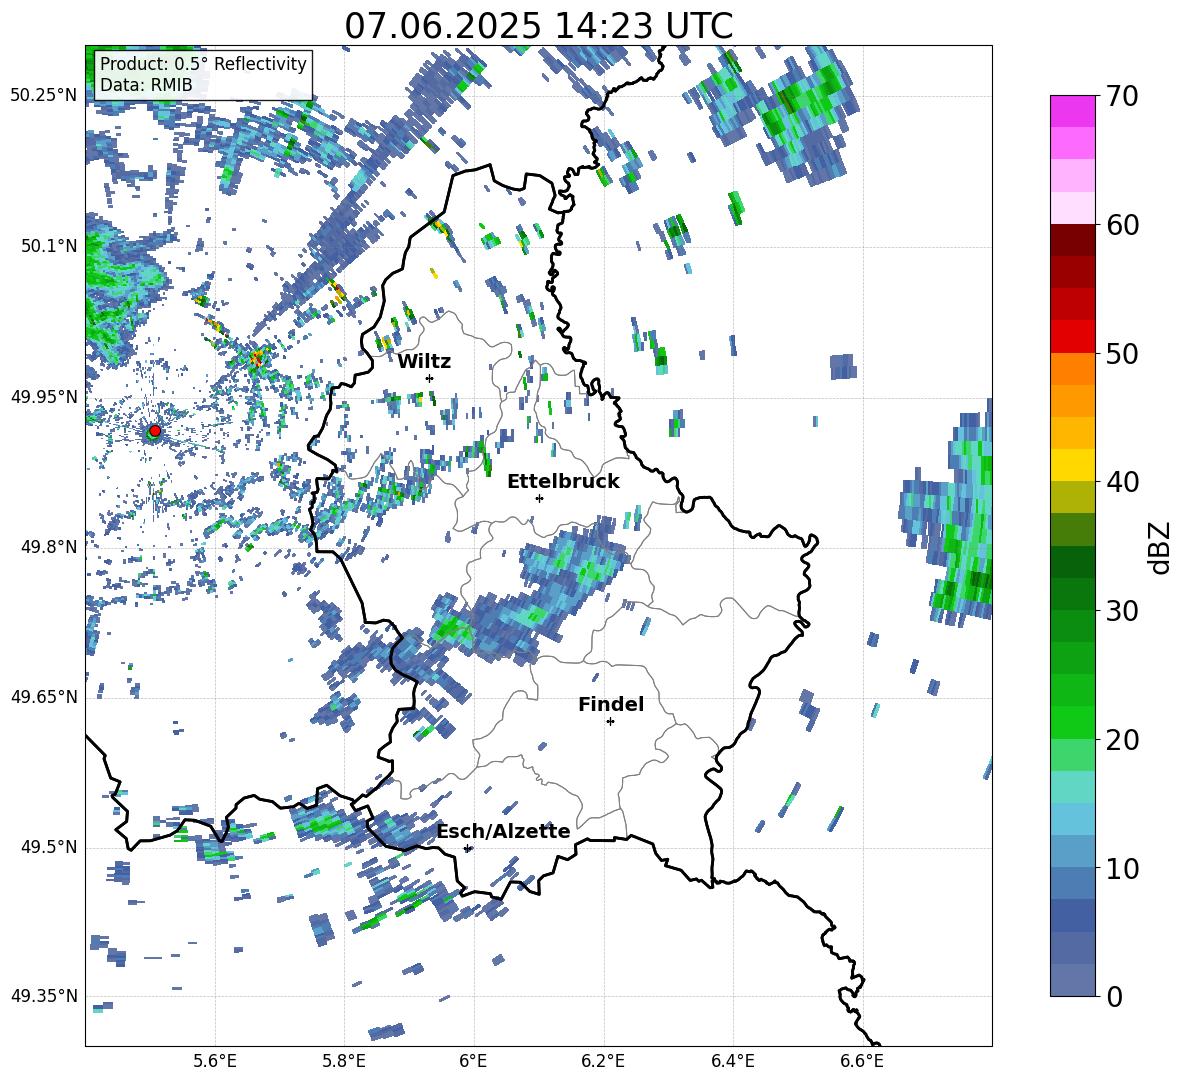Click the 50.1°N latitude label
Screen dimensions: 1184x1081
pos(49,246)
